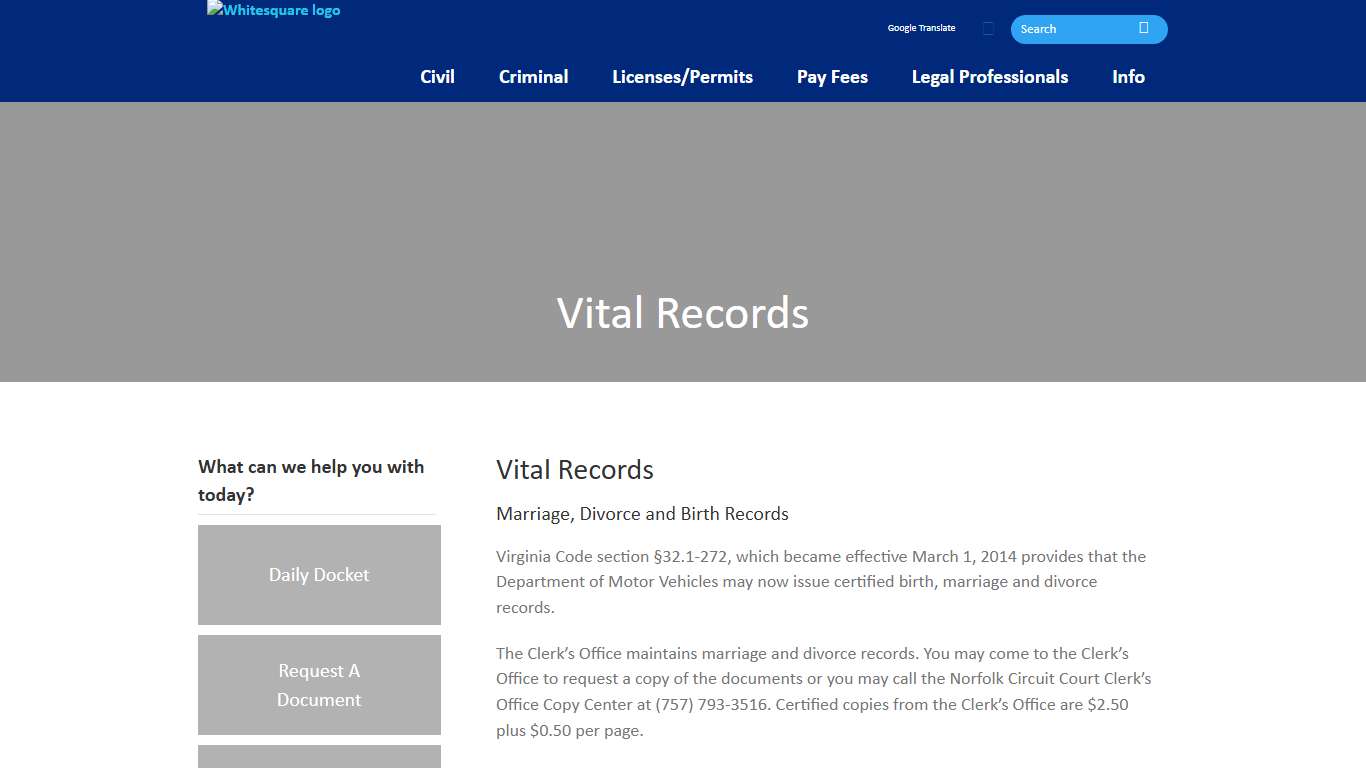Click the partially visible sidebar button below Request A Document

point(318,758)
